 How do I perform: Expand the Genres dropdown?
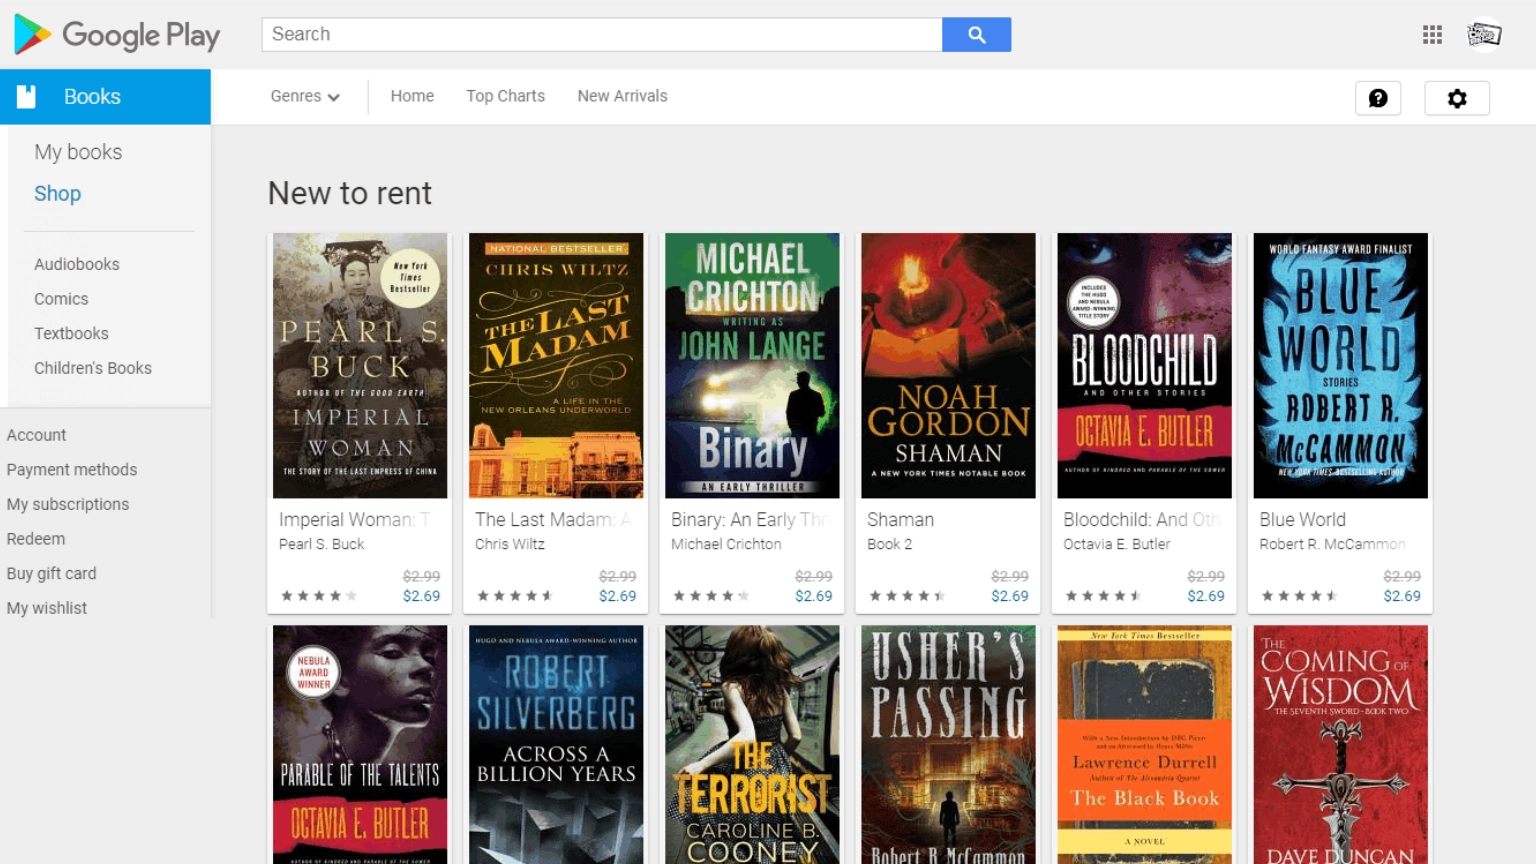click(x=305, y=96)
